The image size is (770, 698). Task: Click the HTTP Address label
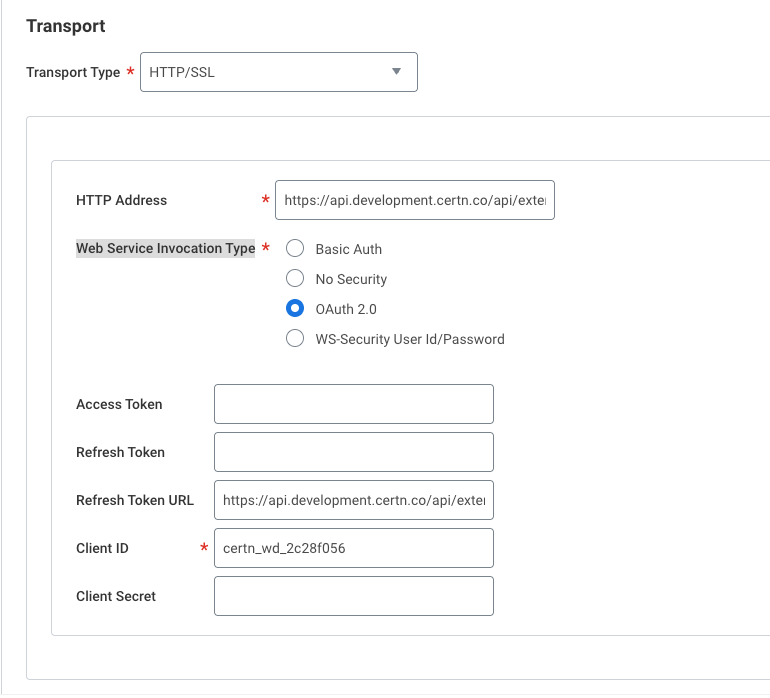click(121, 200)
